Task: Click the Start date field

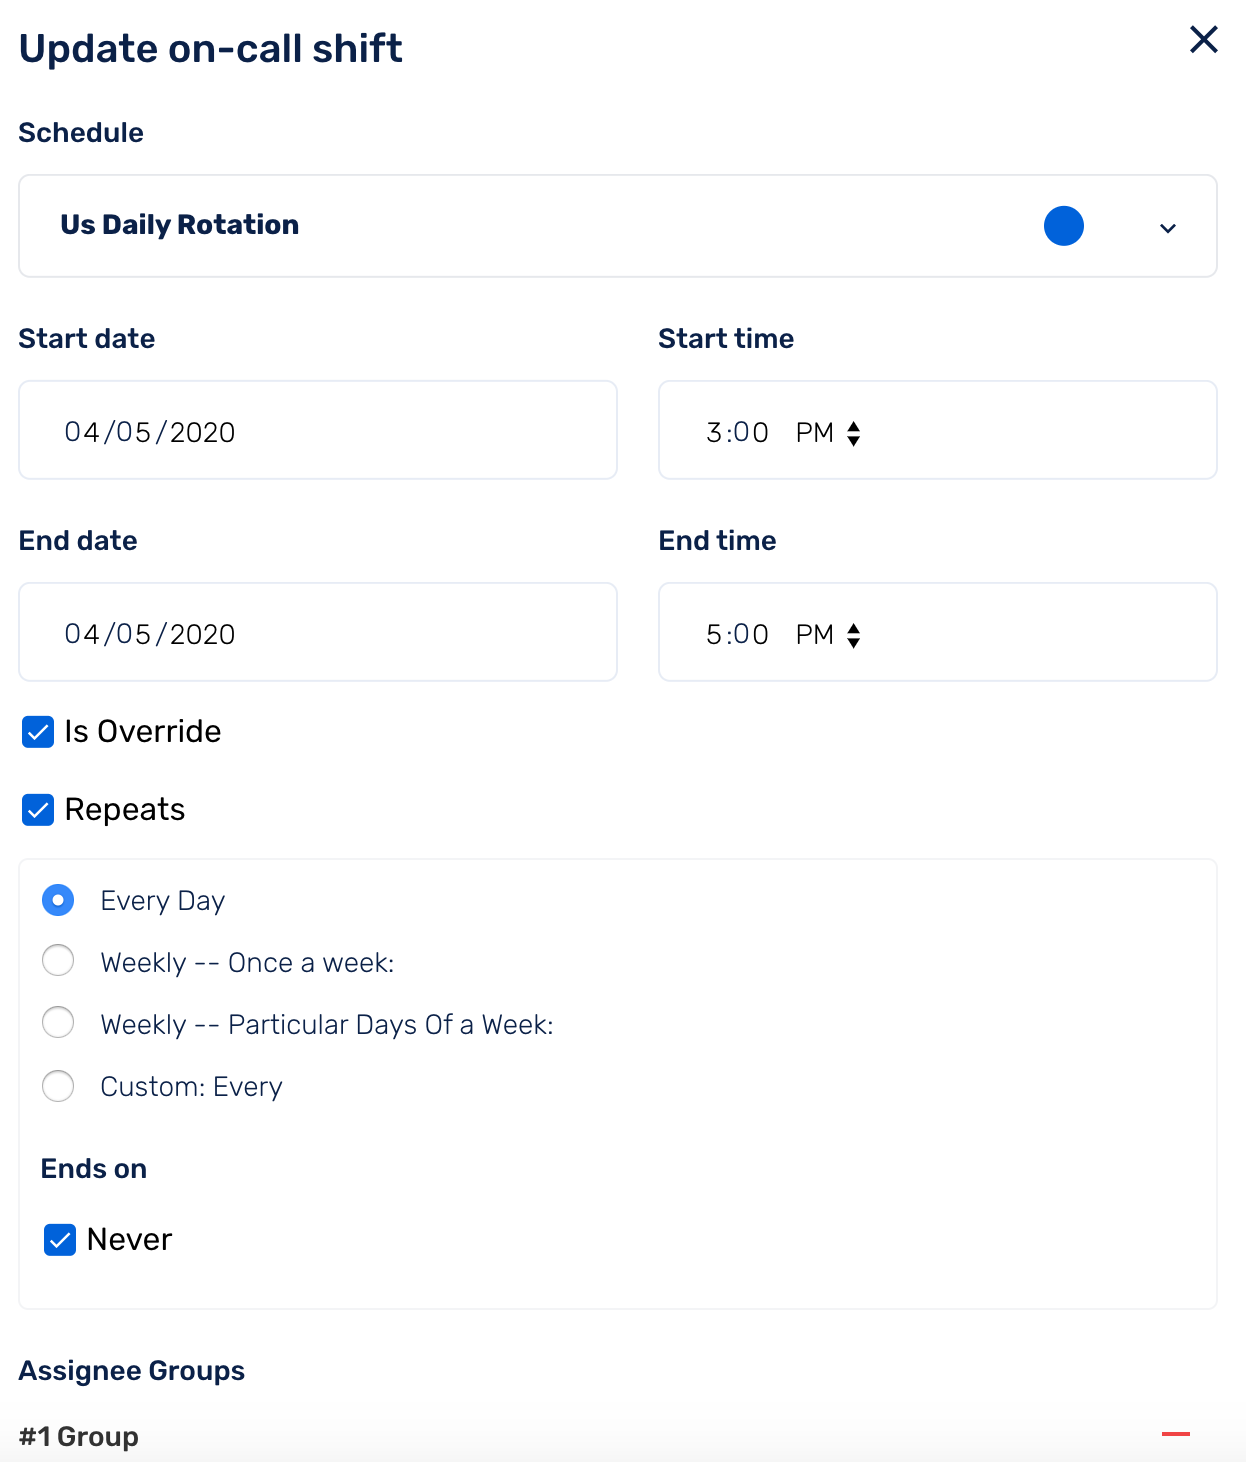Action: click(318, 430)
